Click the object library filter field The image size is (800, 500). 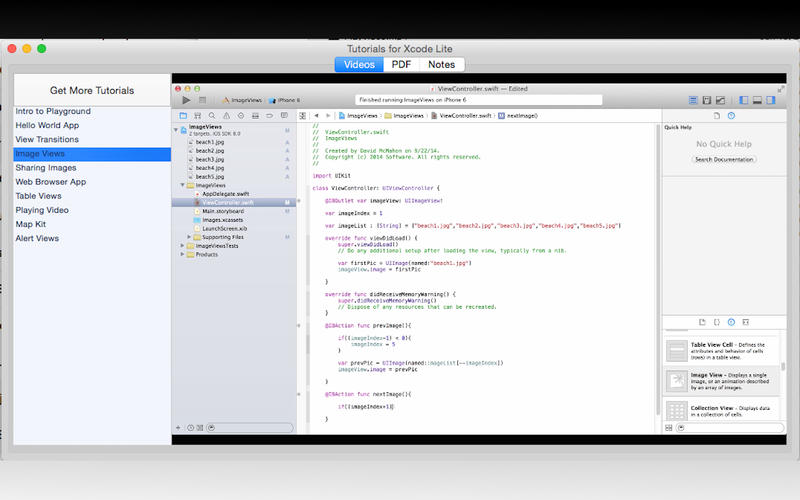[x=730, y=428]
